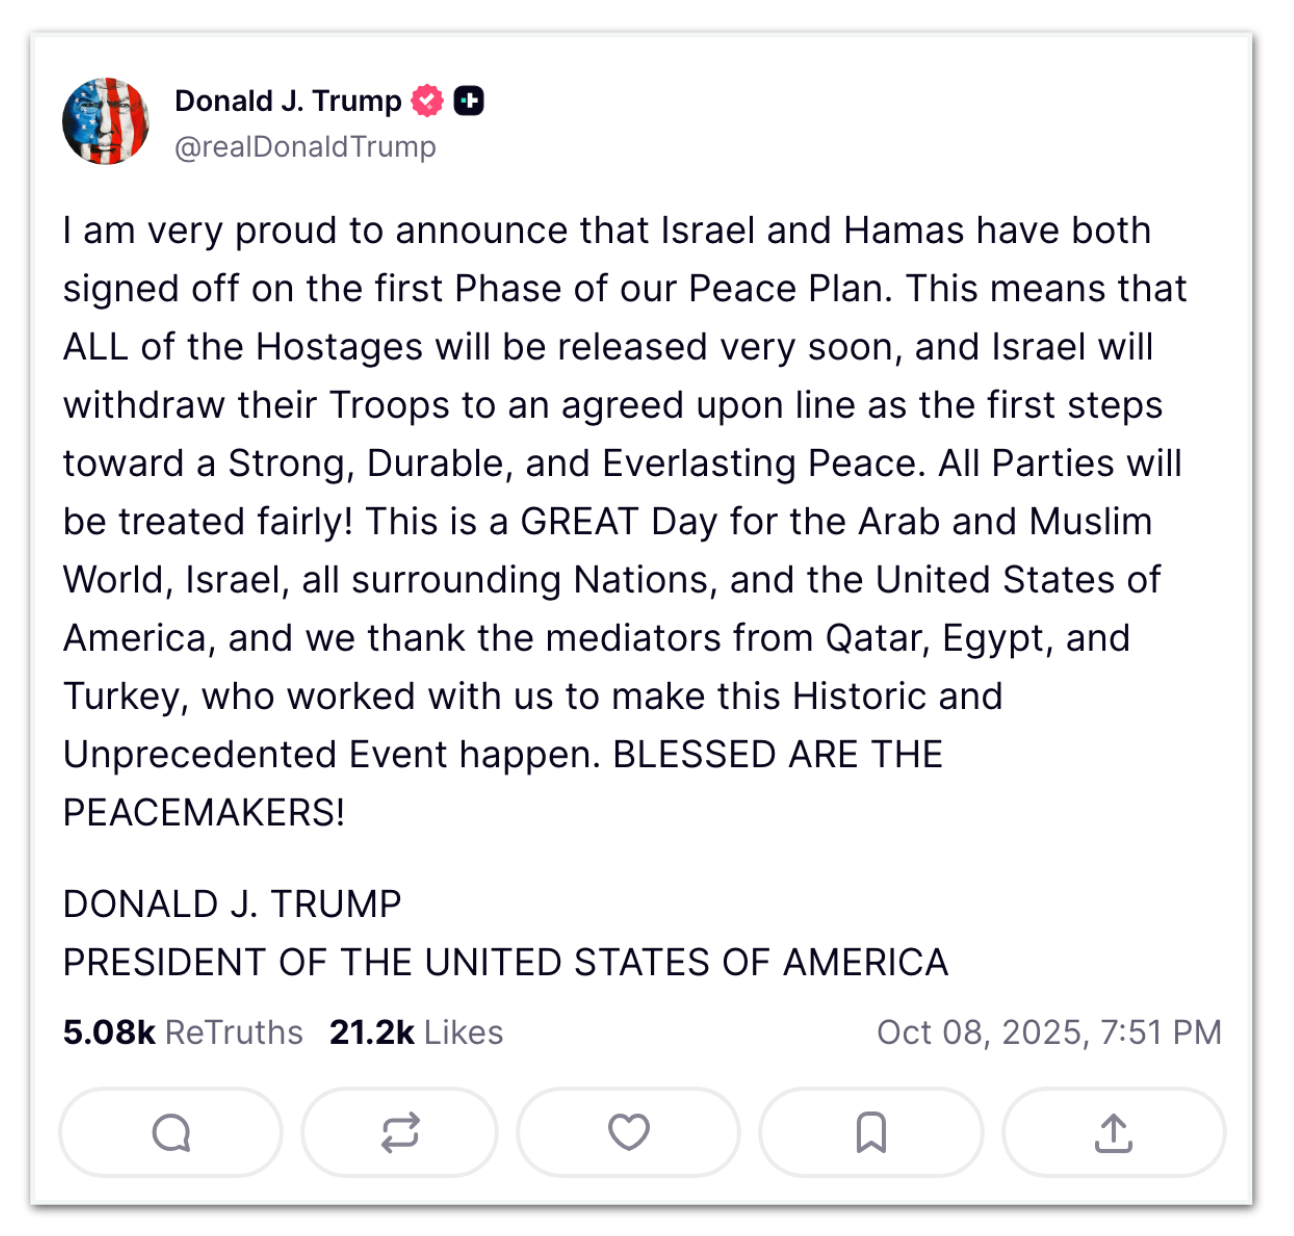The height and width of the screenshot is (1236, 1294).
Task: Click the @realDonaldTrump handle
Action: pos(305,147)
